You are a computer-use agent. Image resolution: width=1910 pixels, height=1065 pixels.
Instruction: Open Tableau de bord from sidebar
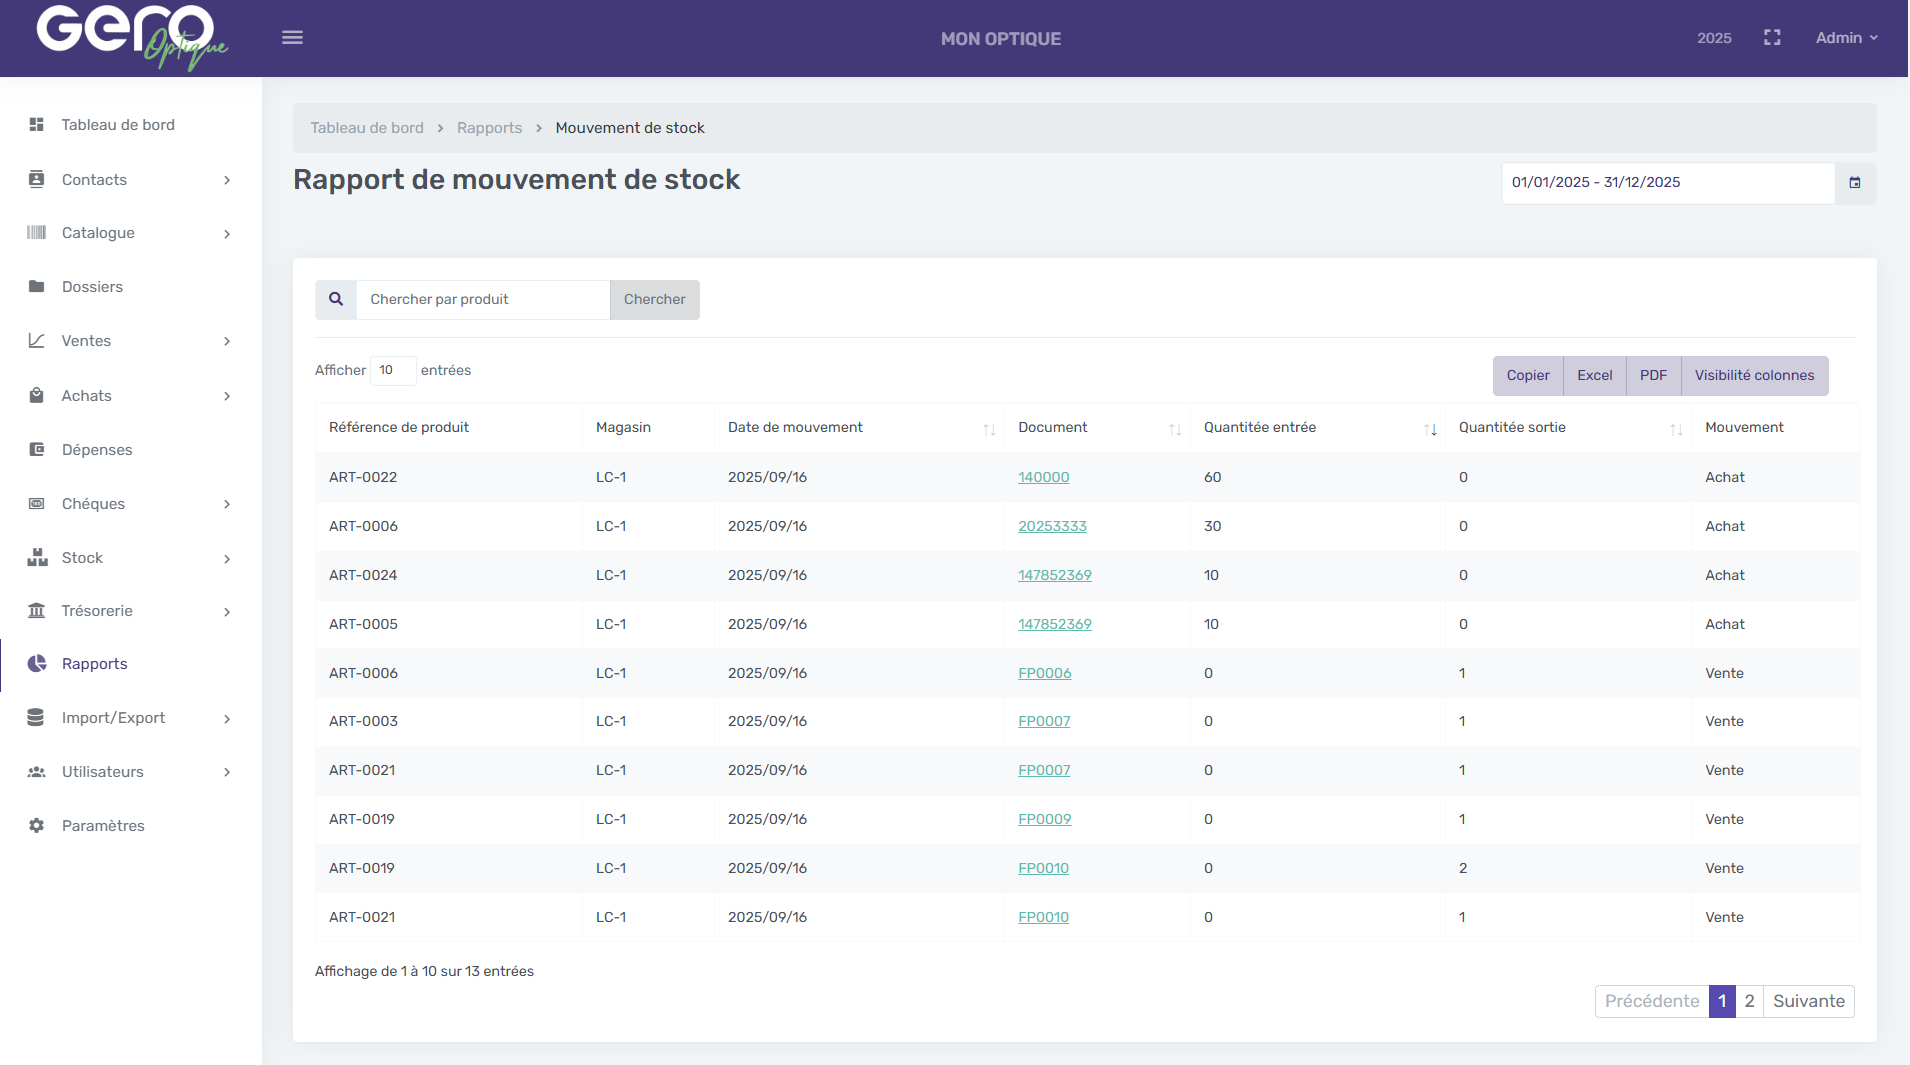coord(118,124)
